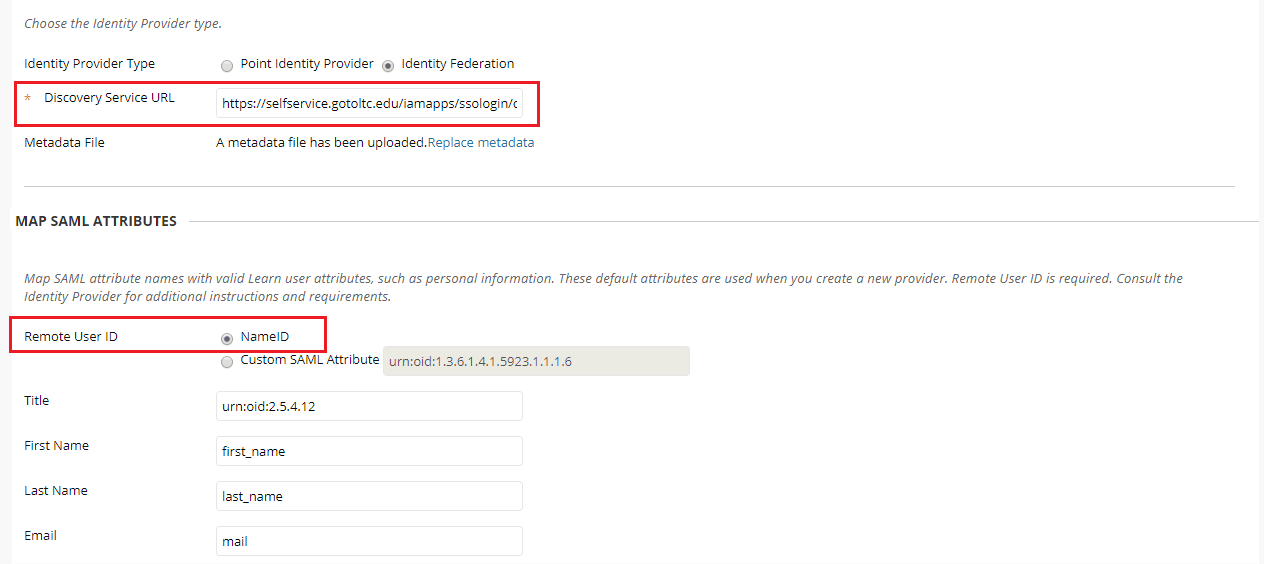Click the Discovery Service URL input field

[x=369, y=103]
